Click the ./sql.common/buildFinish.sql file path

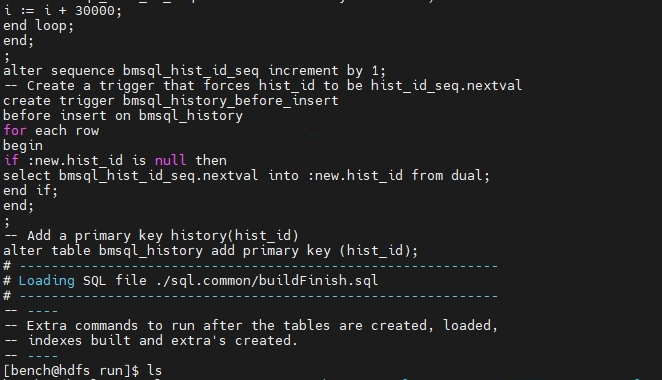(267, 281)
